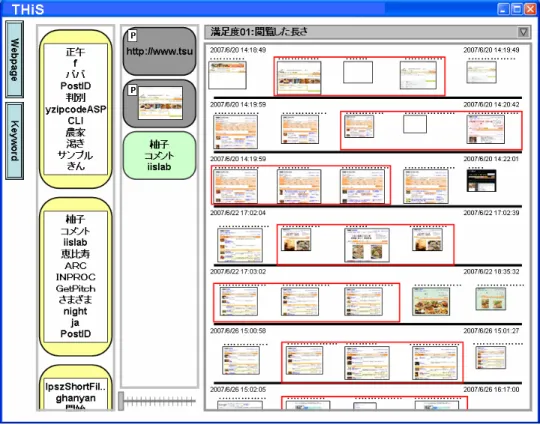Select keyword サンプル in first group
This screenshot has height=428, width=540.
click(75, 155)
